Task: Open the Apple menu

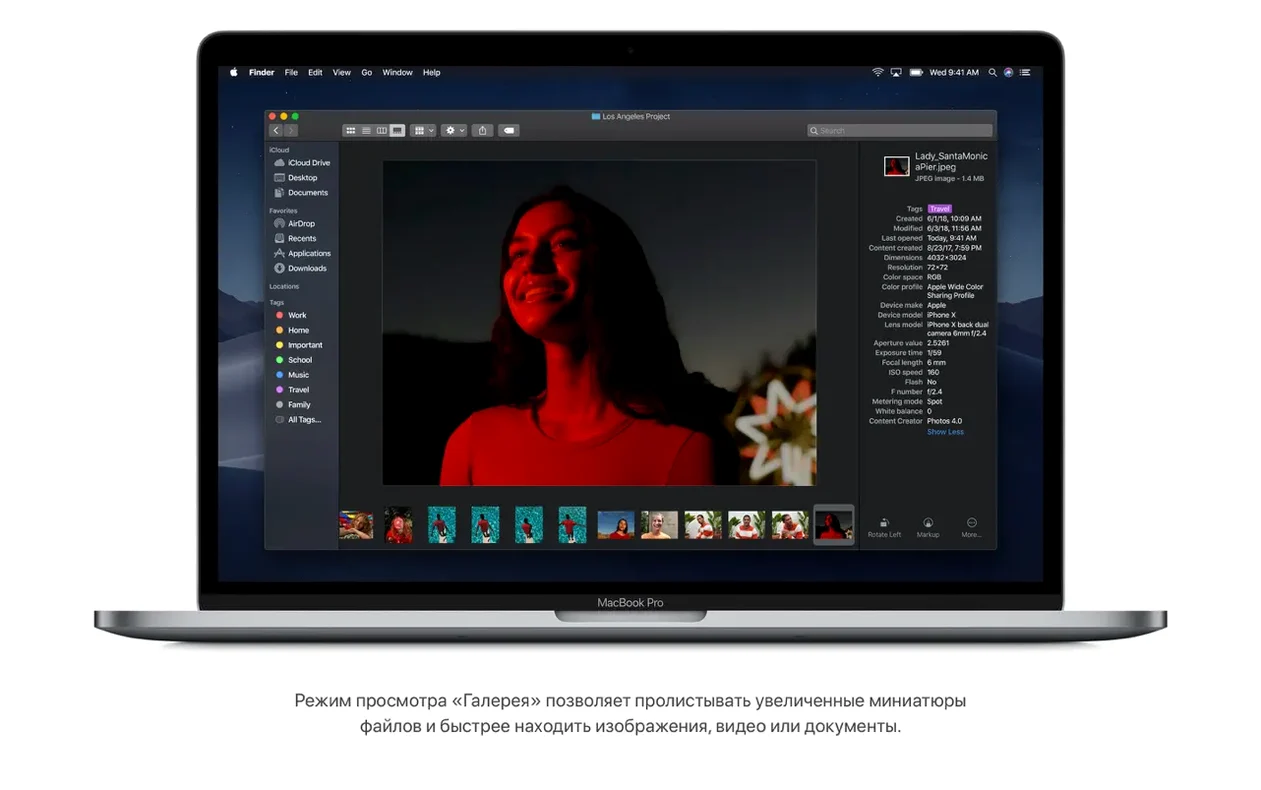Action: coord(234,72)
